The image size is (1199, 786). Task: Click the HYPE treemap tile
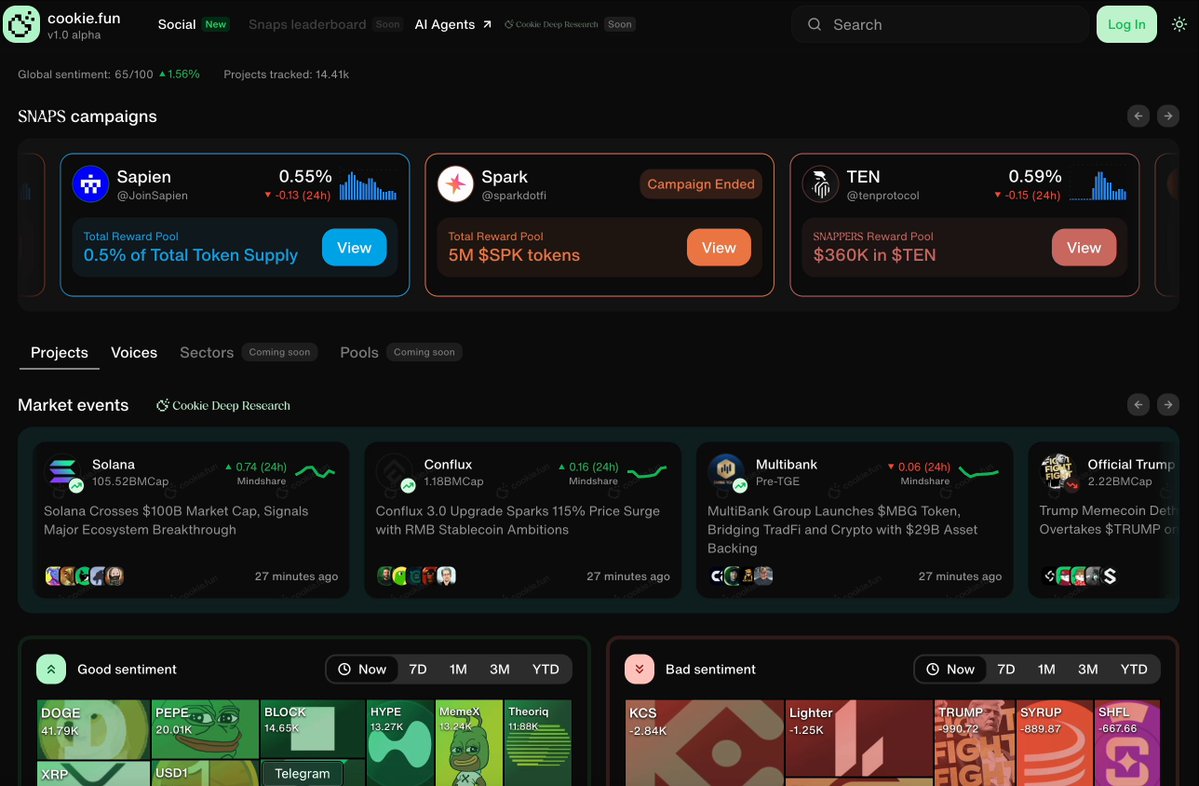pos(400,743)
